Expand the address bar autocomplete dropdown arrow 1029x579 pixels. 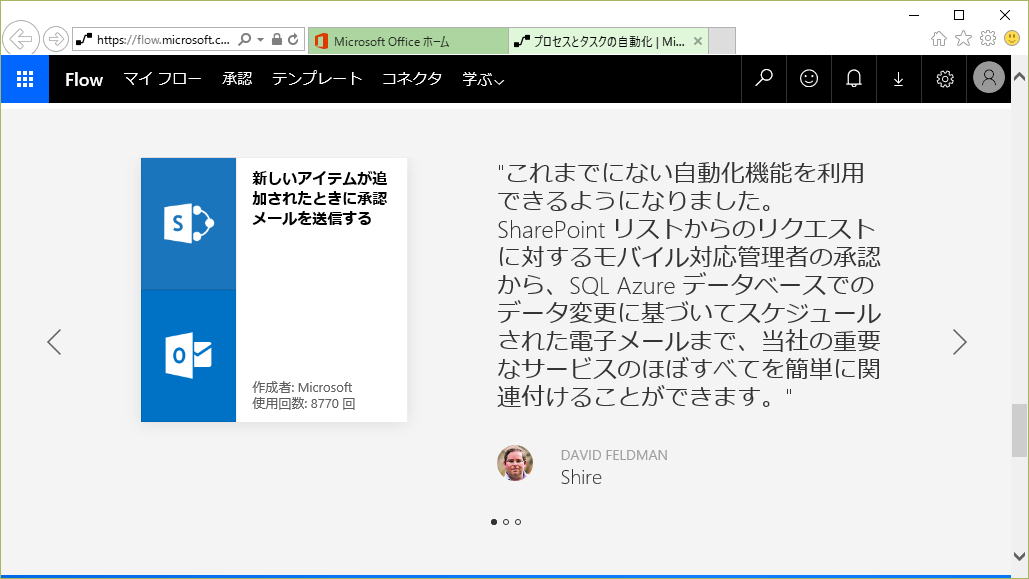(261, 40)
